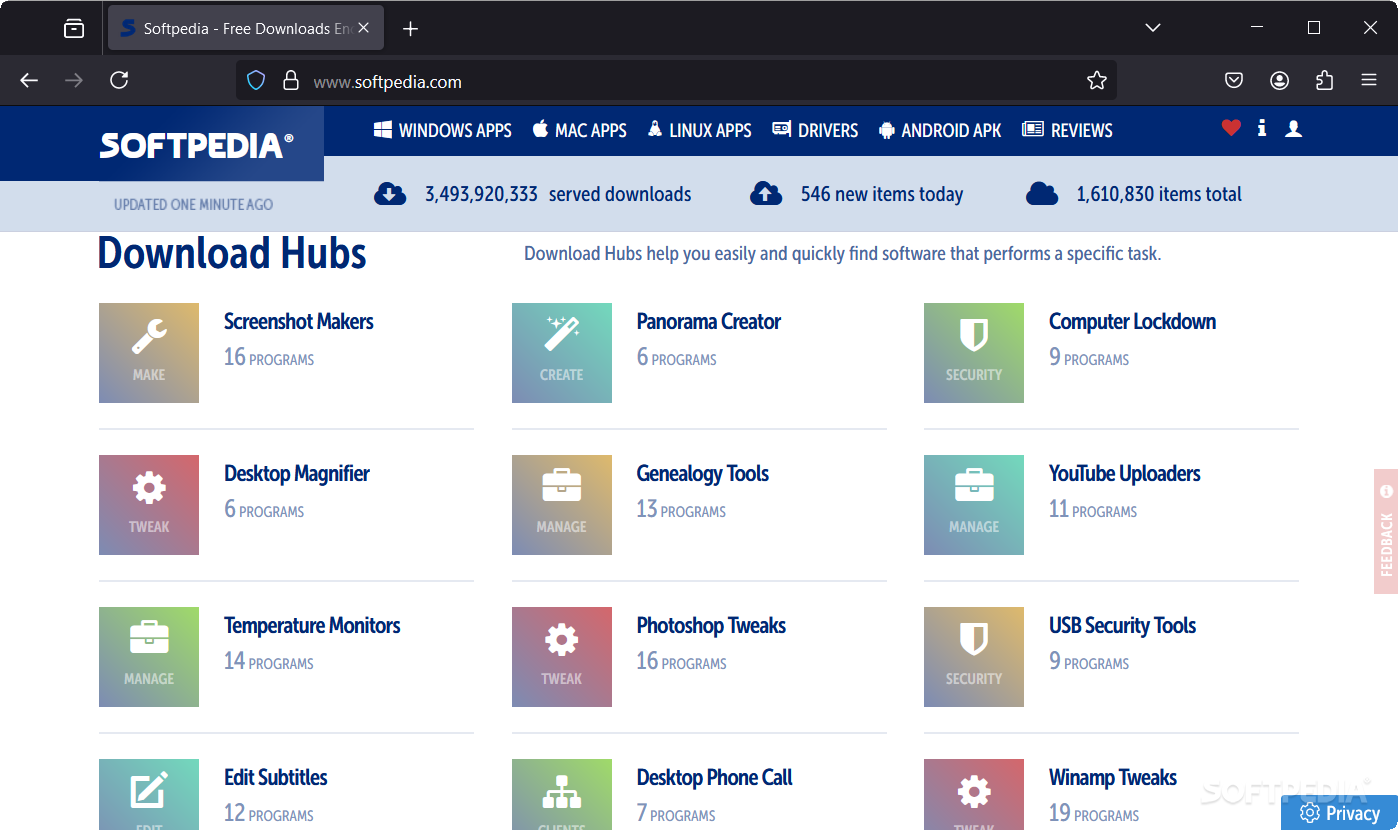The image size is (1398, 830).
Task: Click the '3,493,920,333 served downloads' text
Action: tap(558, 194)
